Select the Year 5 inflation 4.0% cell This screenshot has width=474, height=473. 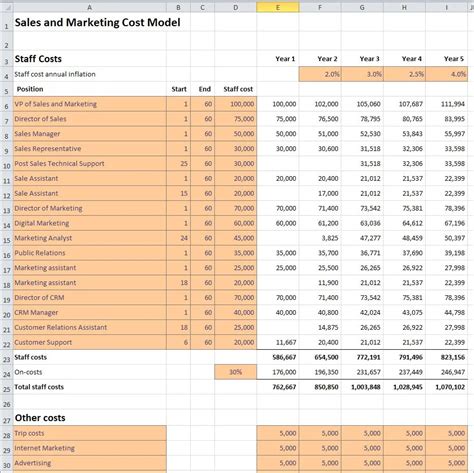[447, 74]
